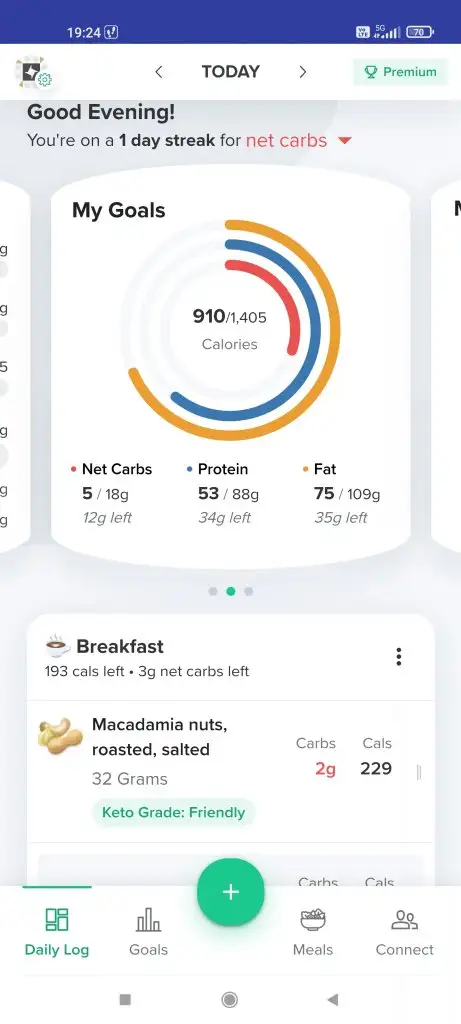Screen dimensions: 461x1024
Task: Select the Daily Log tab
Action: pyautogui.click(x=57, y=931)
